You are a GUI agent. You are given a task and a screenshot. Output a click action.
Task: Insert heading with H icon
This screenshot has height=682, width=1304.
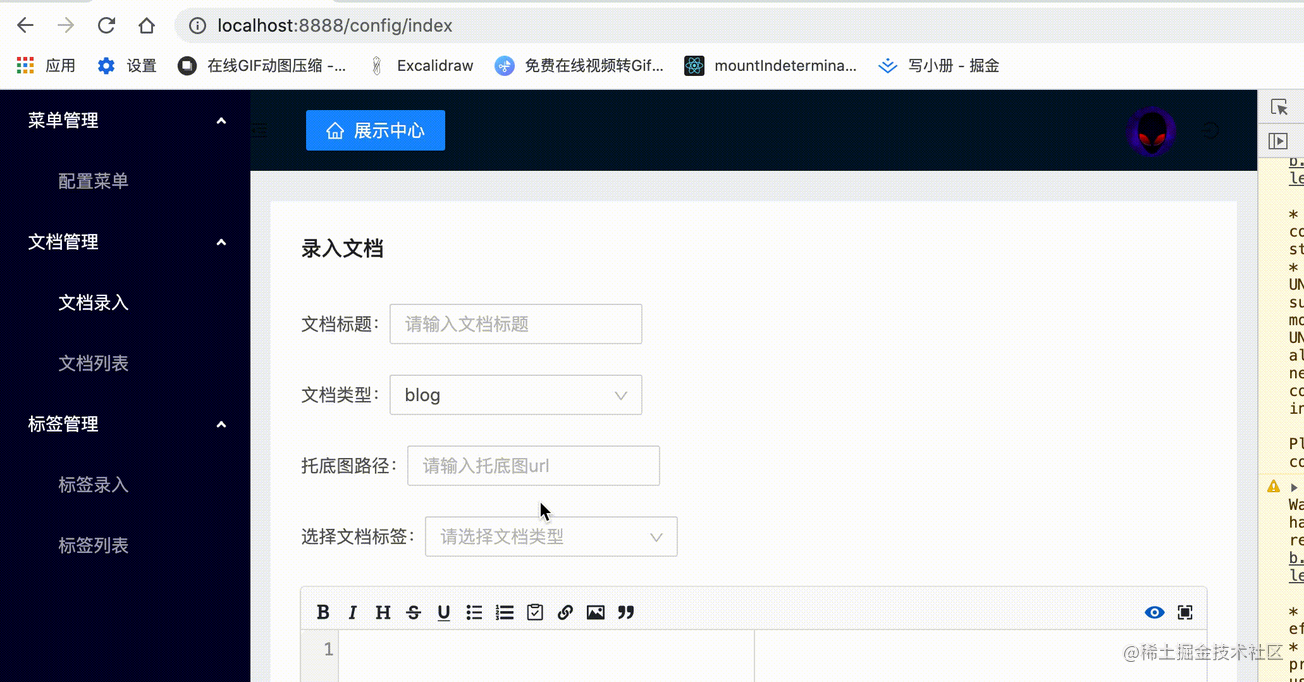(383, 612)
